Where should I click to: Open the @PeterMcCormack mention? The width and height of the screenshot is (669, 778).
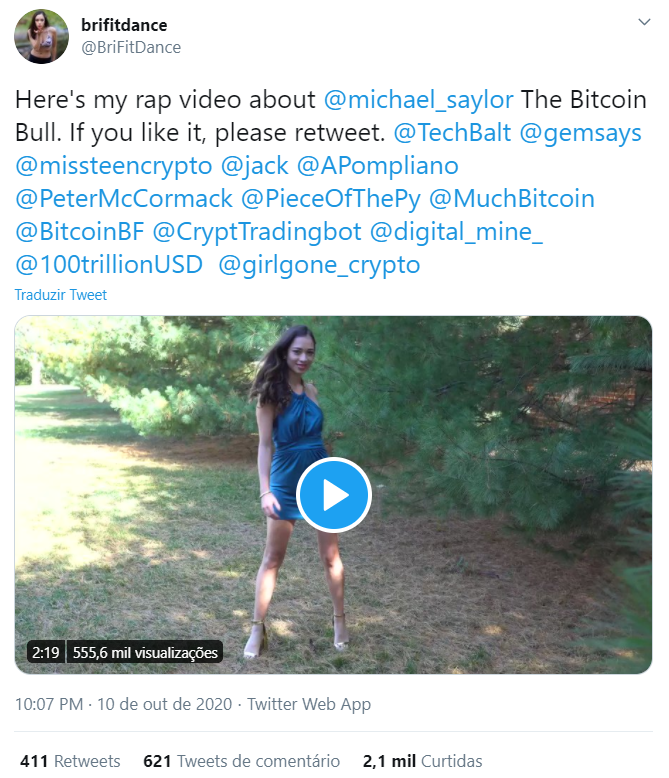tap(124, 198)
